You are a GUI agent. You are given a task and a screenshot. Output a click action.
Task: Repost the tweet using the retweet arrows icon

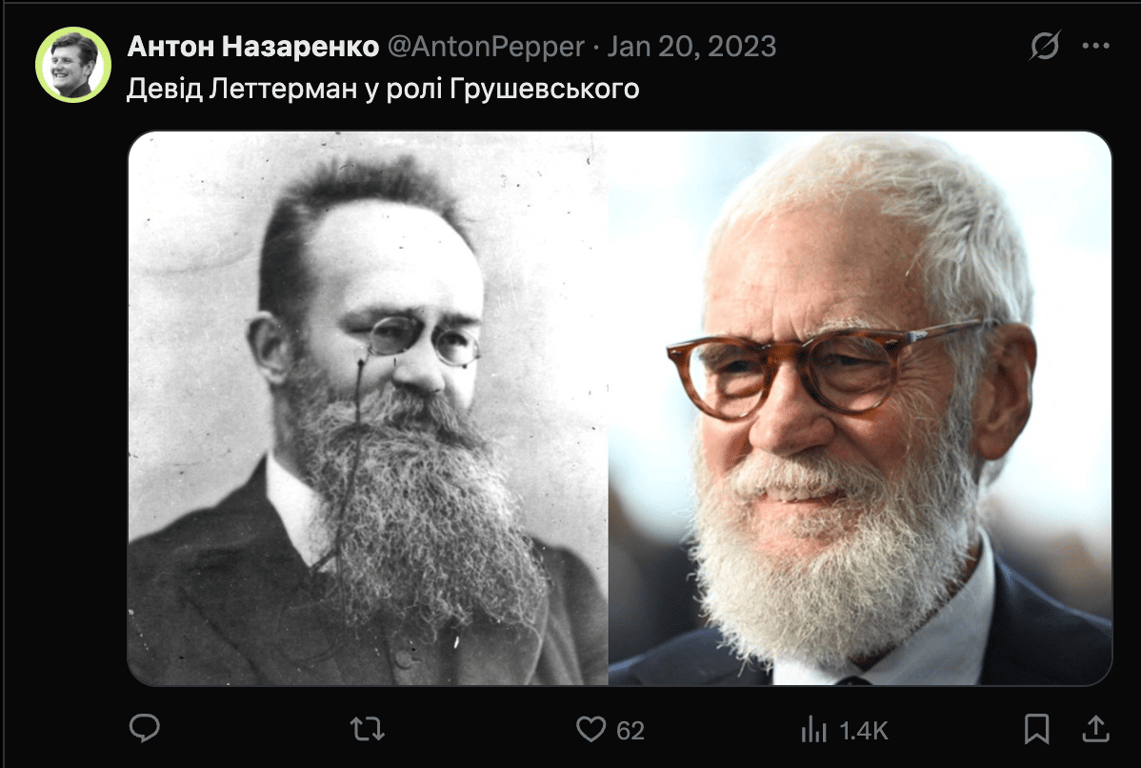tap(367, 729)
